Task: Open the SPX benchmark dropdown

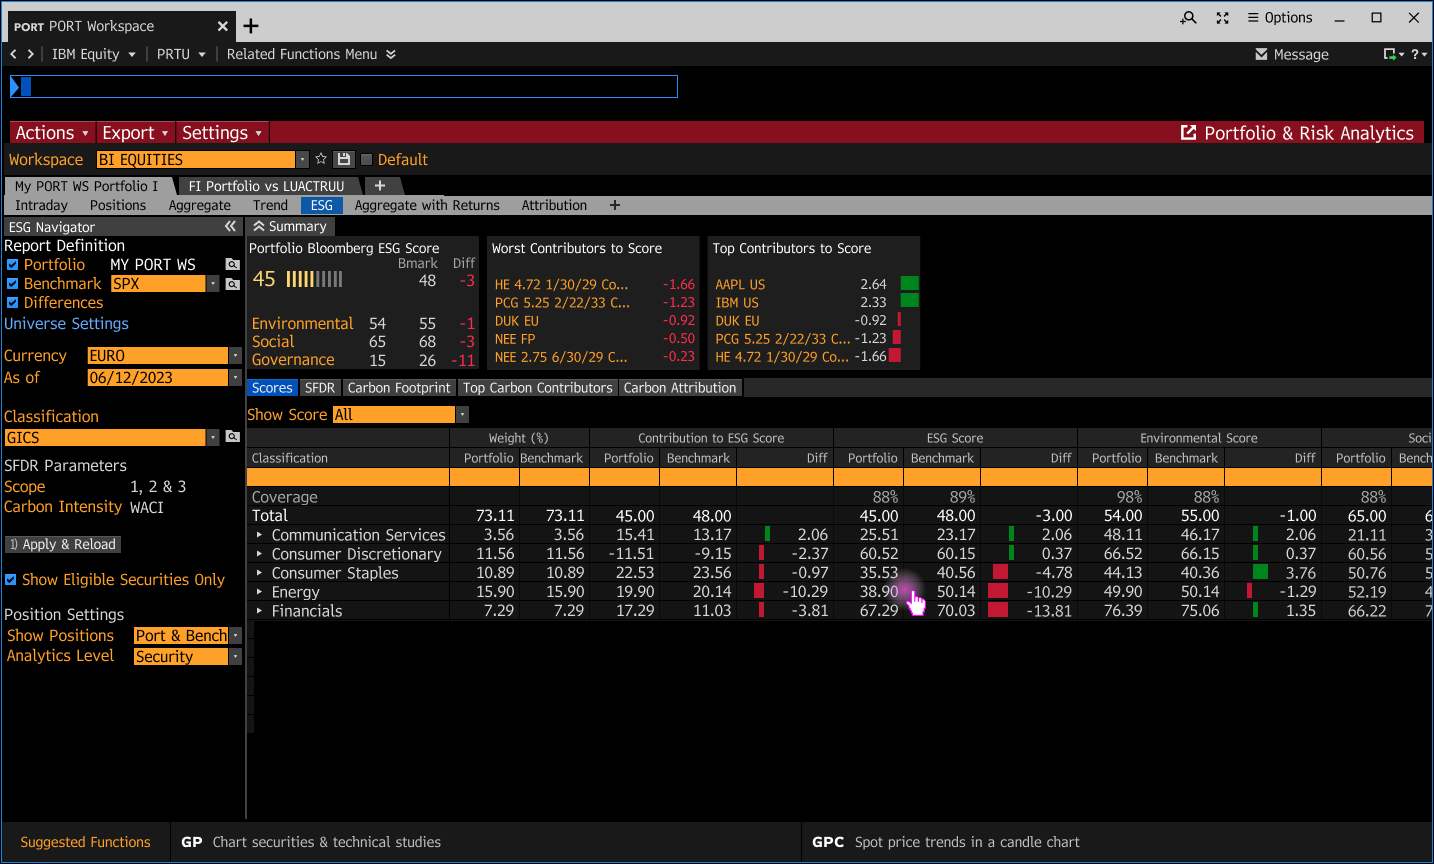Action: pos(212,284)
